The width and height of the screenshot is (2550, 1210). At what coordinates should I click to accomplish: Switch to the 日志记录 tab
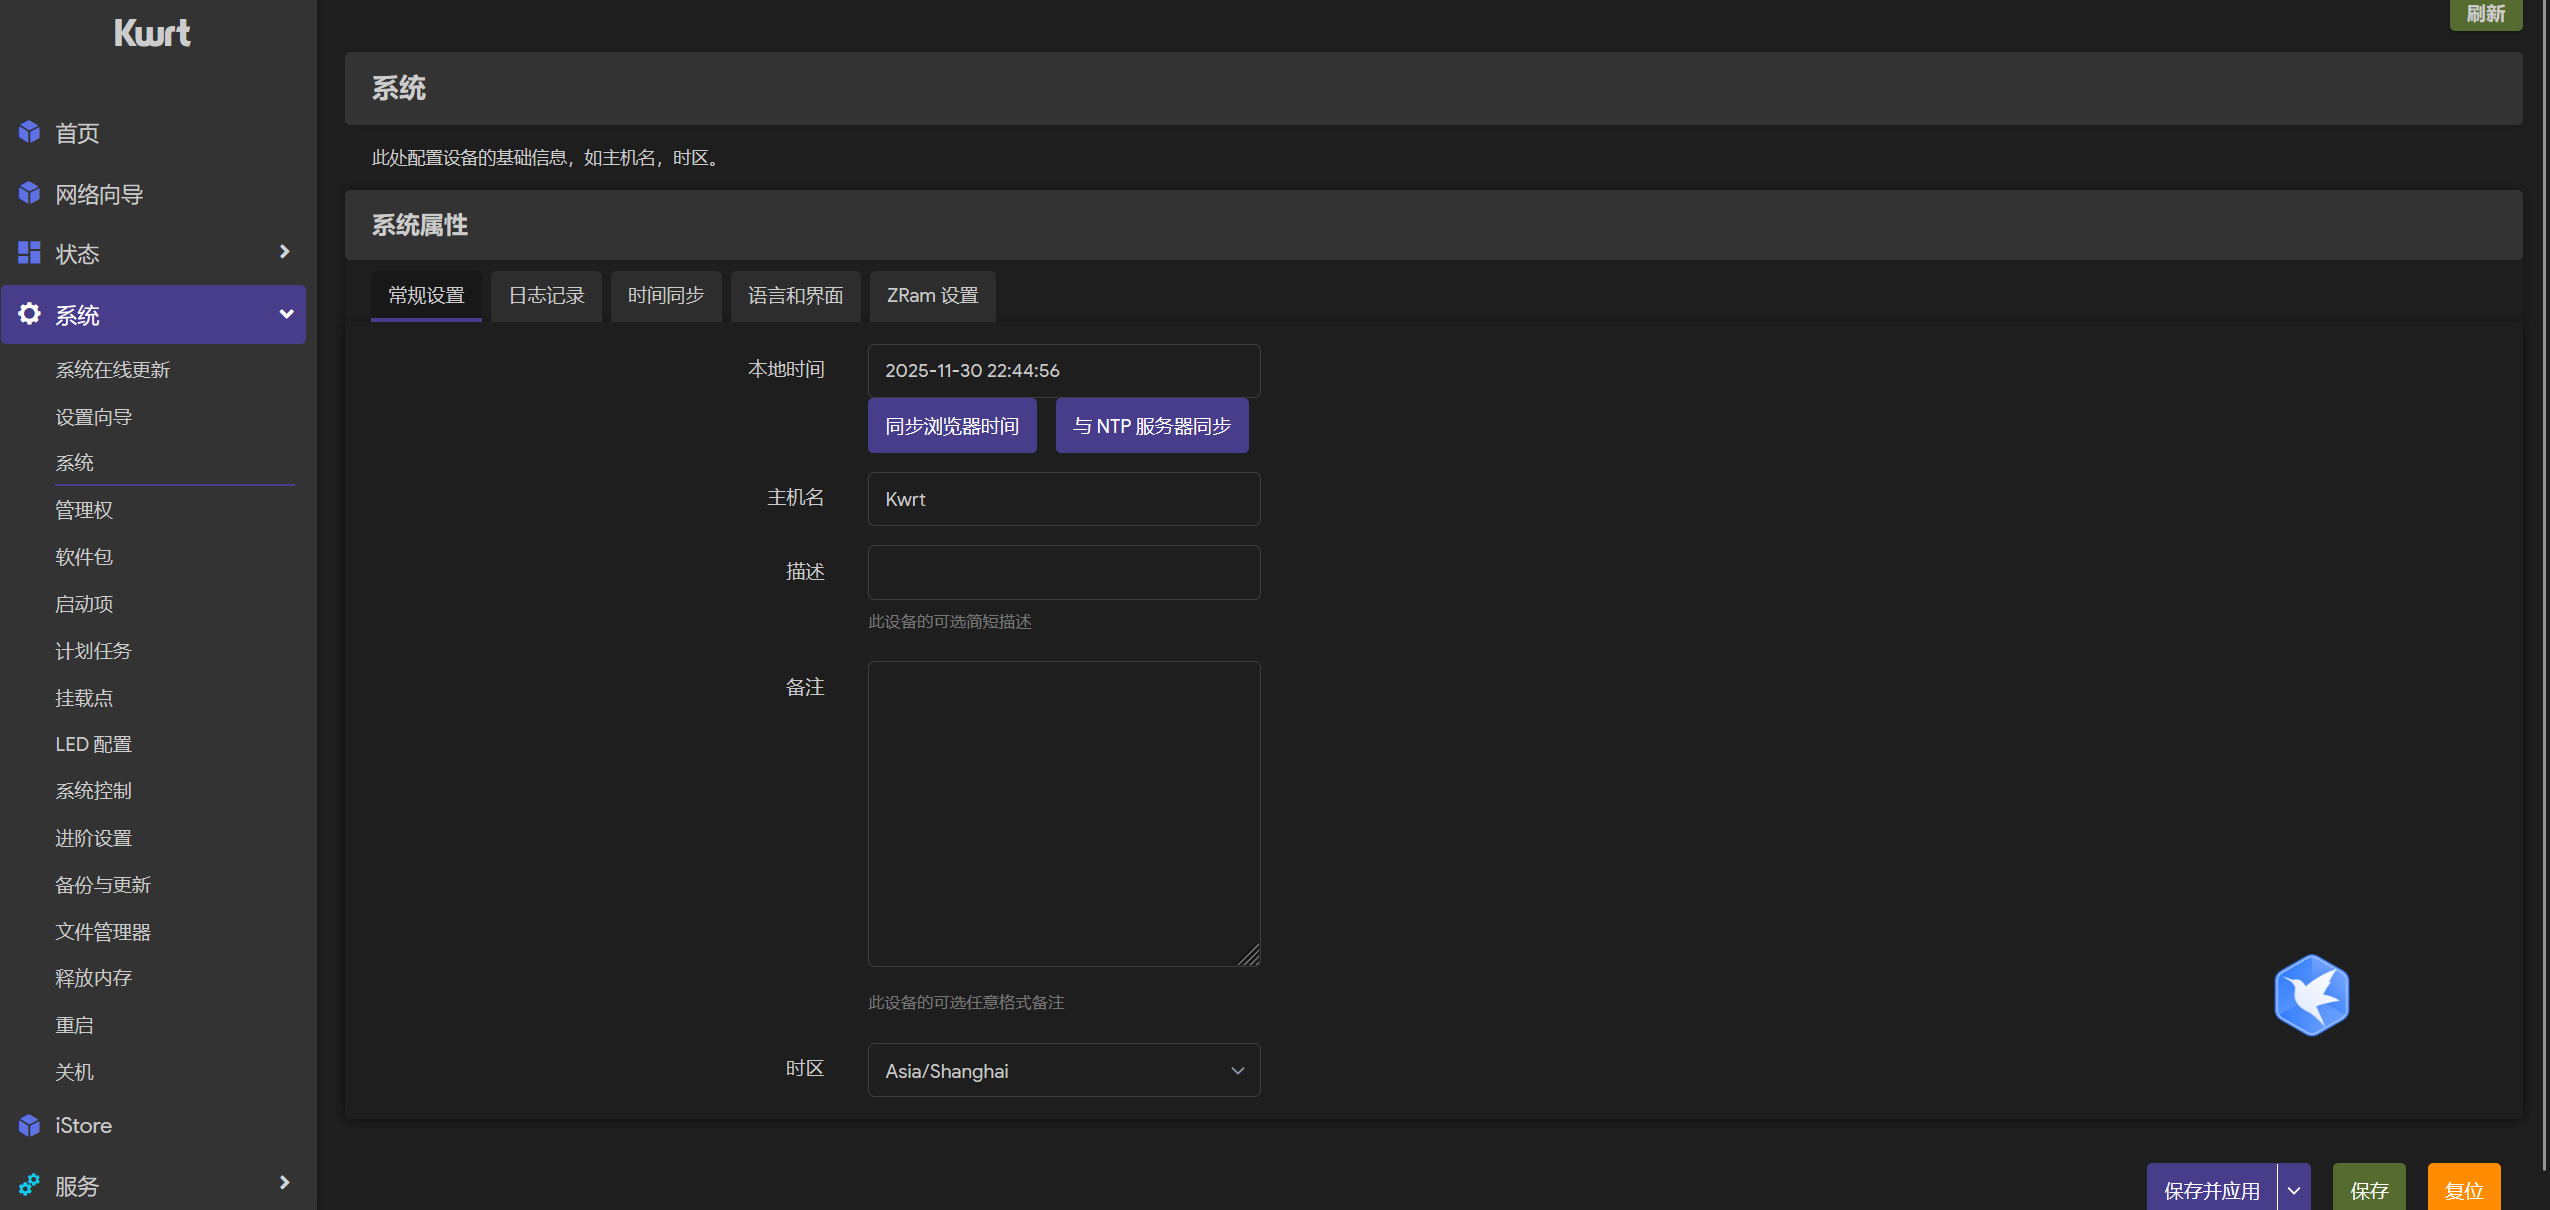[x=546, y=296]
